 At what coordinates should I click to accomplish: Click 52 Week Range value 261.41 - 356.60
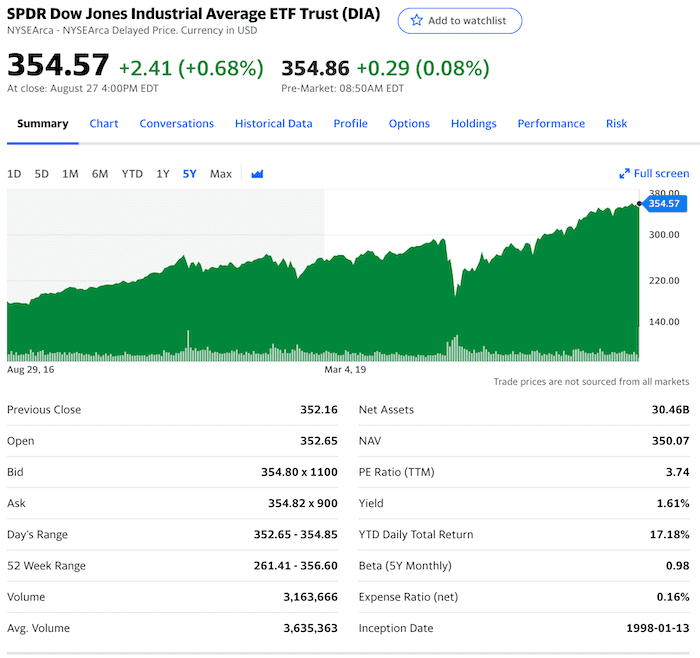coord(296,566)
